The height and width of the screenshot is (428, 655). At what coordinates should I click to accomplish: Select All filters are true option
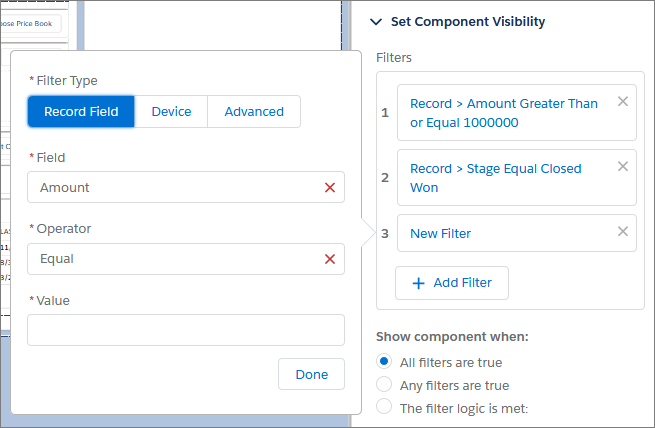tap(384, 362)
